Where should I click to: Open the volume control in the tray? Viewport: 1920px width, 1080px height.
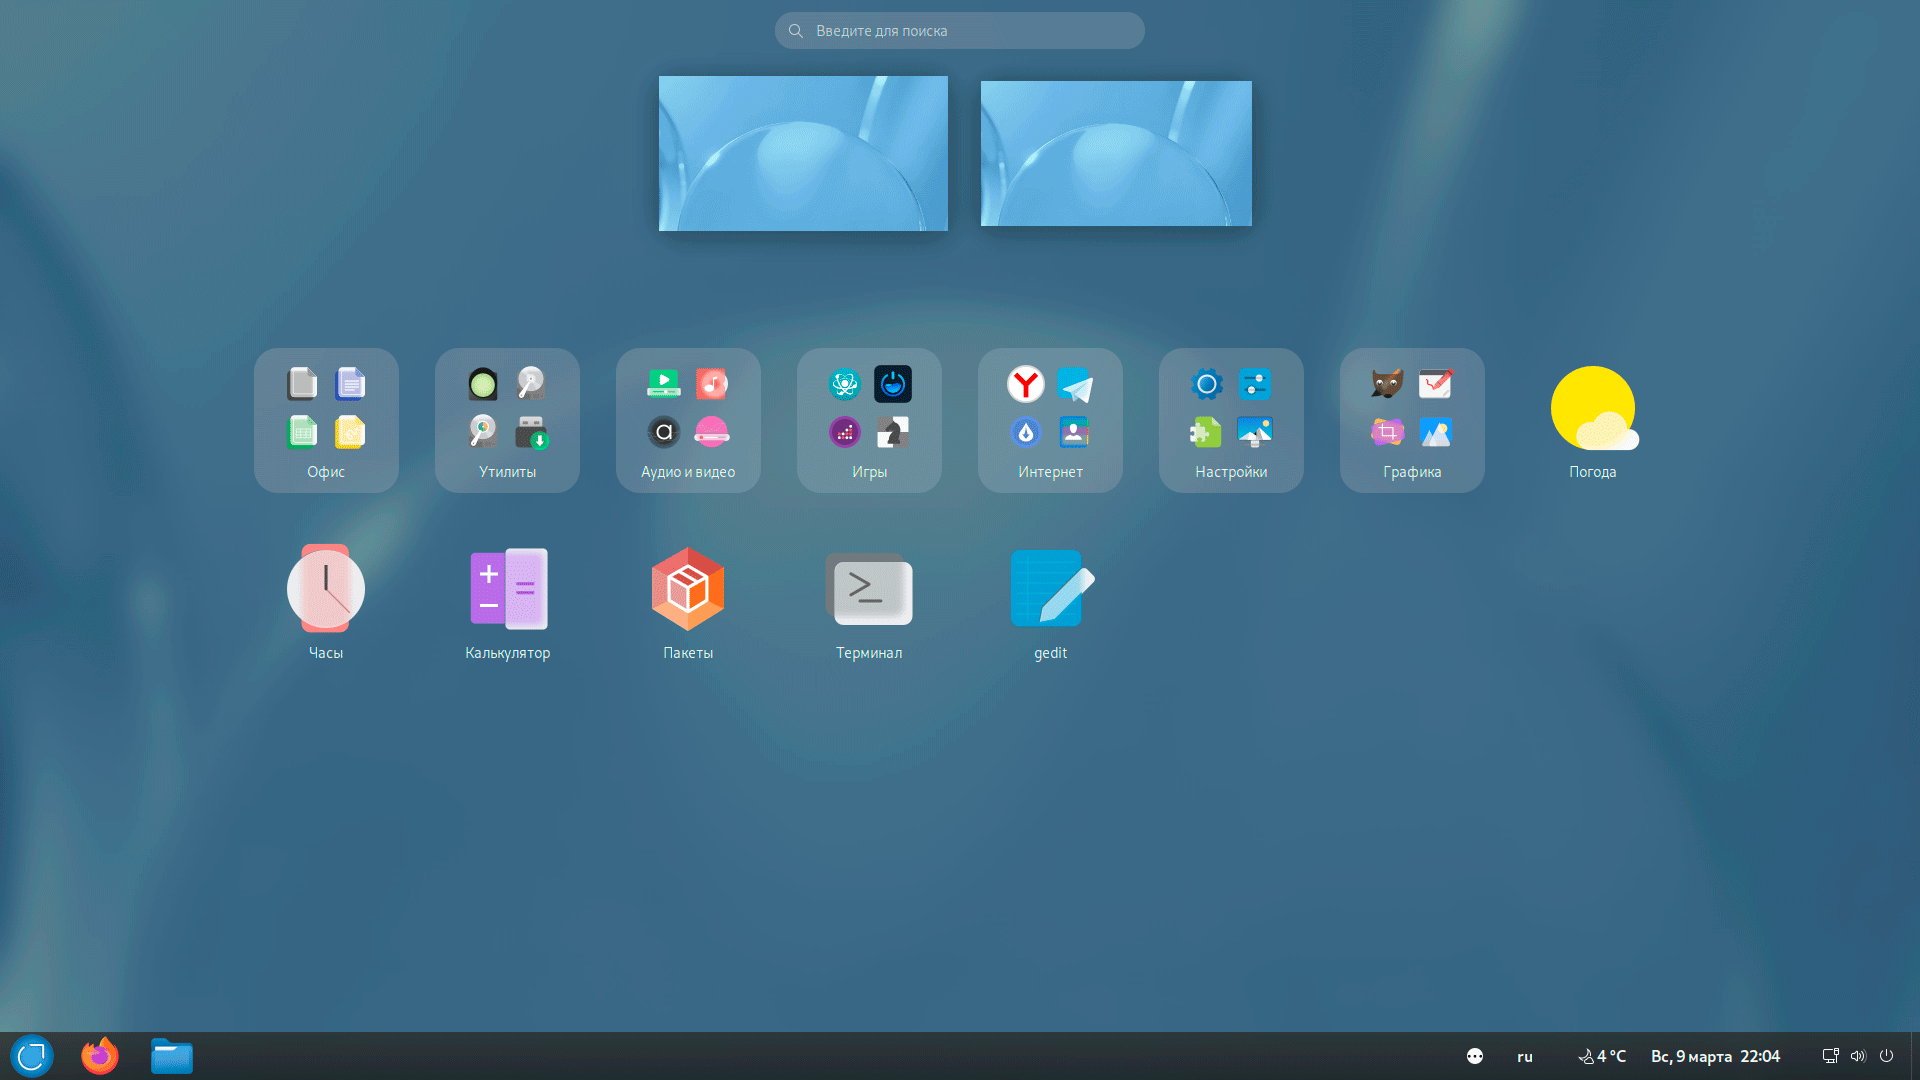(x=1858, y=1056)
